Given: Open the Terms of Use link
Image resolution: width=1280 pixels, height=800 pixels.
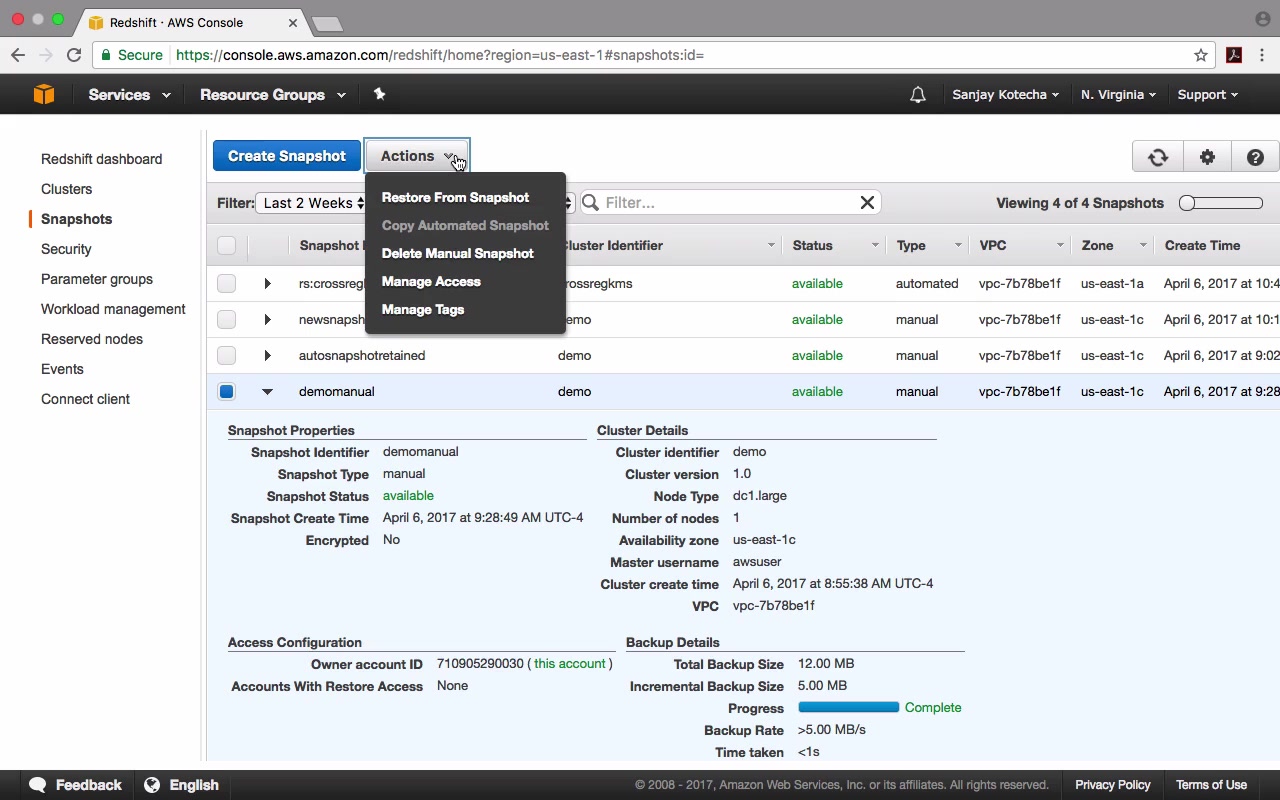Looking at the screenshot, I should [1211, 785].
